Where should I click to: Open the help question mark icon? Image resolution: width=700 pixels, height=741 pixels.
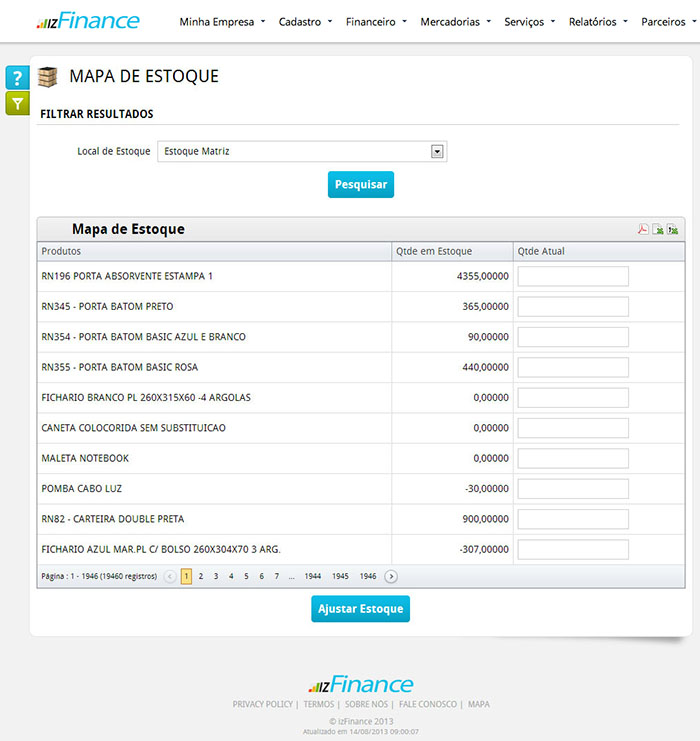(17, 78)
